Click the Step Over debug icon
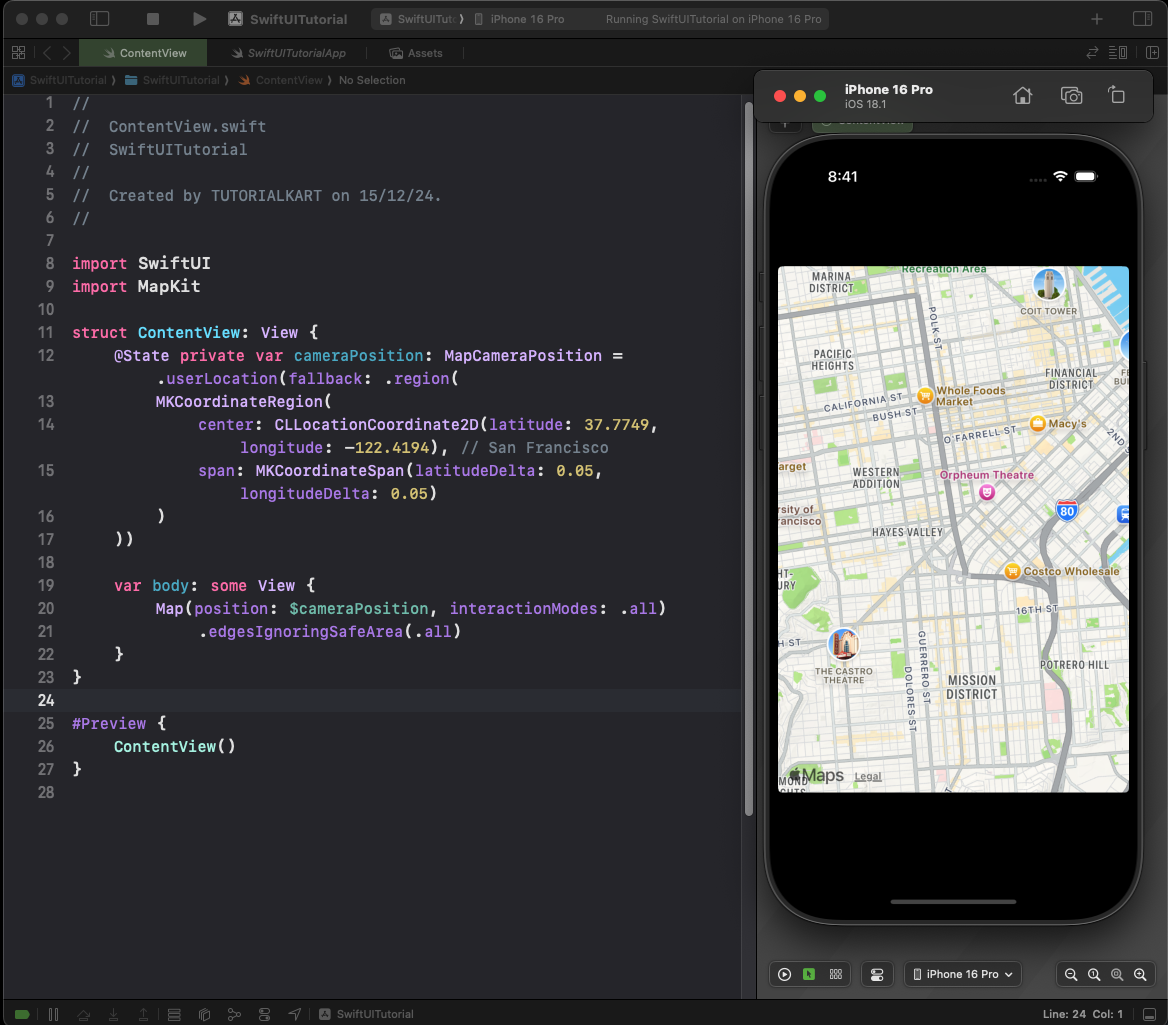This screenshot has height=1025, width=1168. pyautogui.click(x=85, y=1014)
